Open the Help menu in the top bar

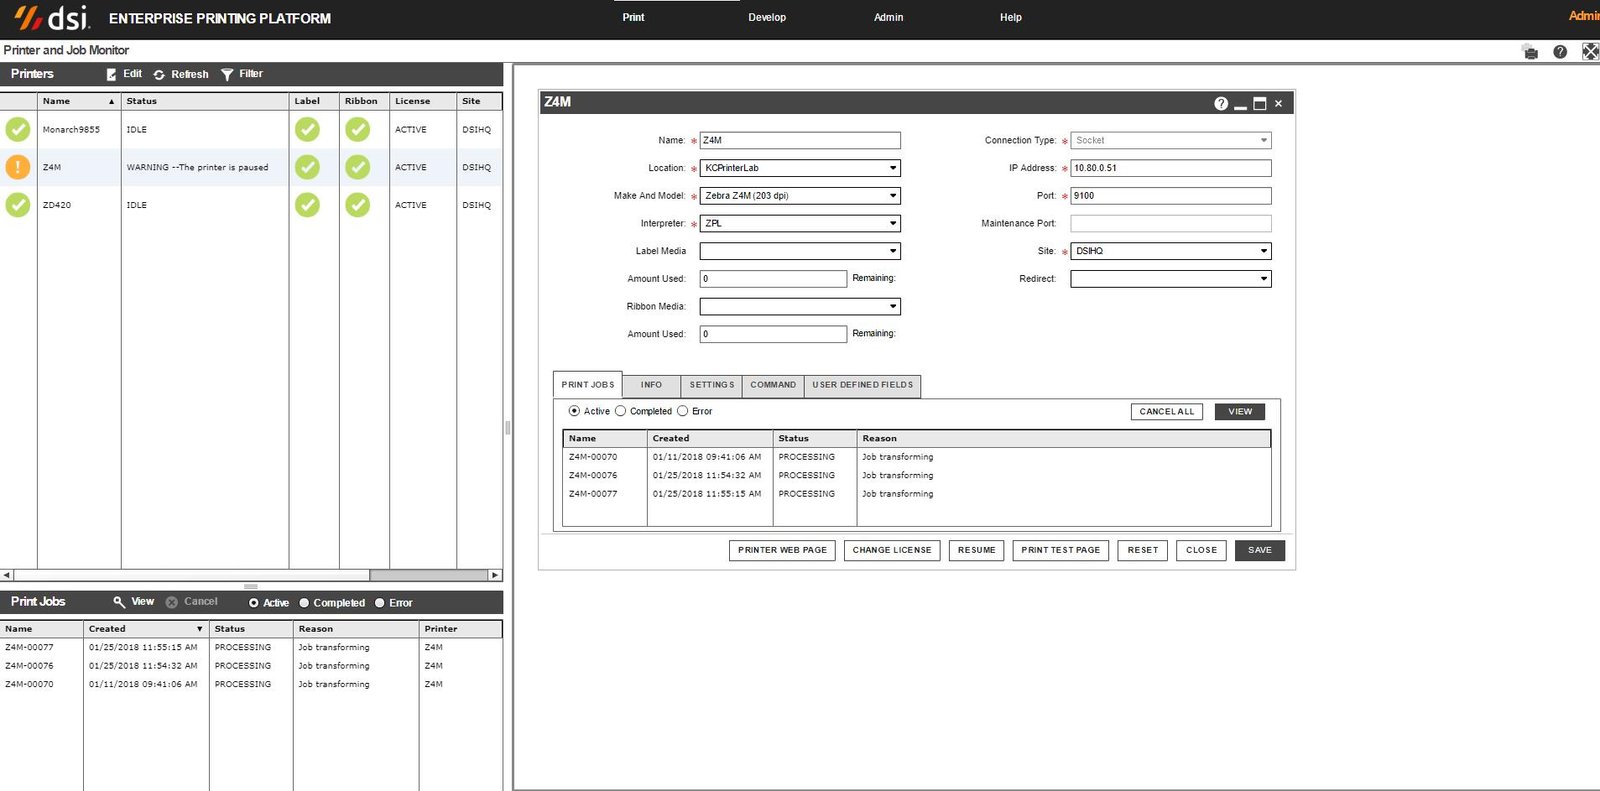[x=1011, y=17]
